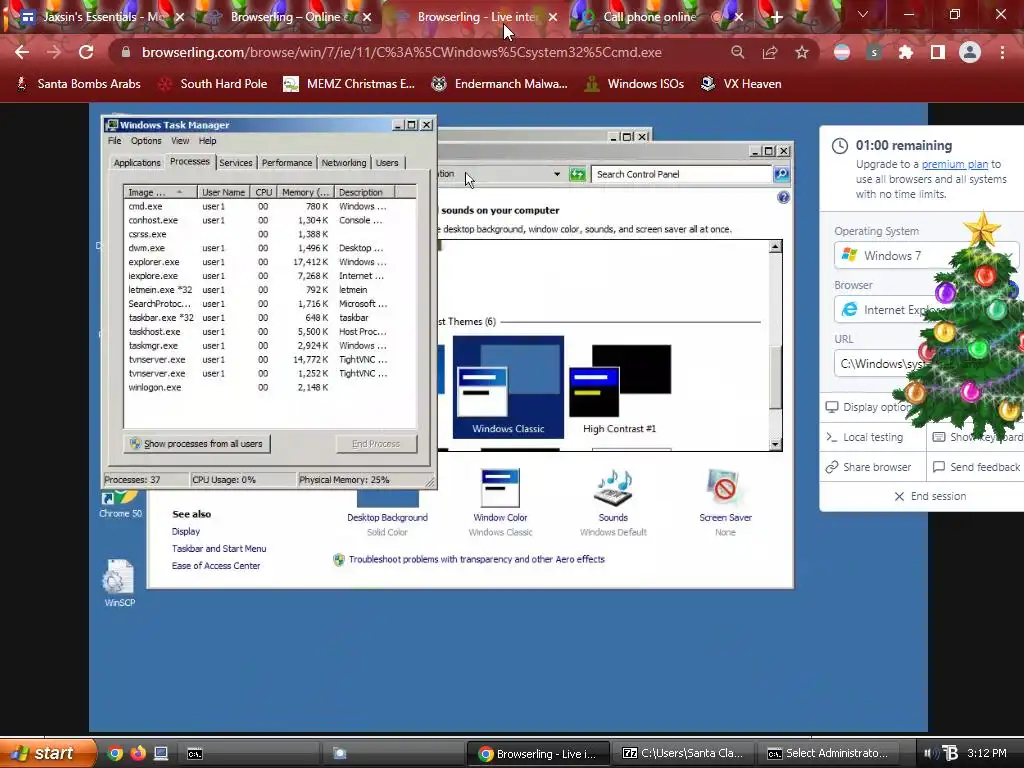Open Chrome three-dot menu
The image size is (1024, 768).
[1002, 52]
